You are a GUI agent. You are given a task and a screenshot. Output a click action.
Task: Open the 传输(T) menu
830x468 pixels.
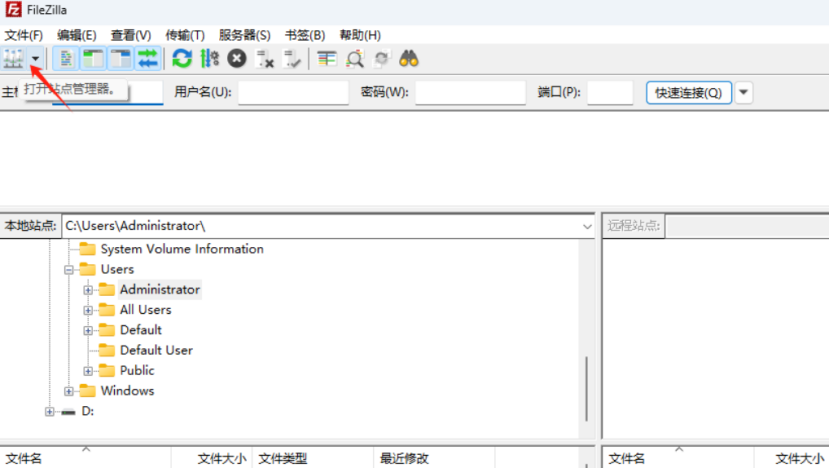pos(185,35)
